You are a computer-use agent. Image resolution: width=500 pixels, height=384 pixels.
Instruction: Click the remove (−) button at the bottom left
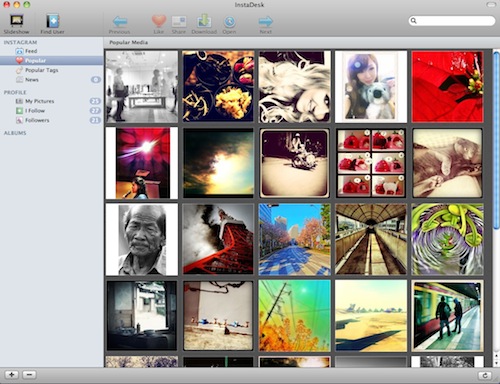[29, 375]
